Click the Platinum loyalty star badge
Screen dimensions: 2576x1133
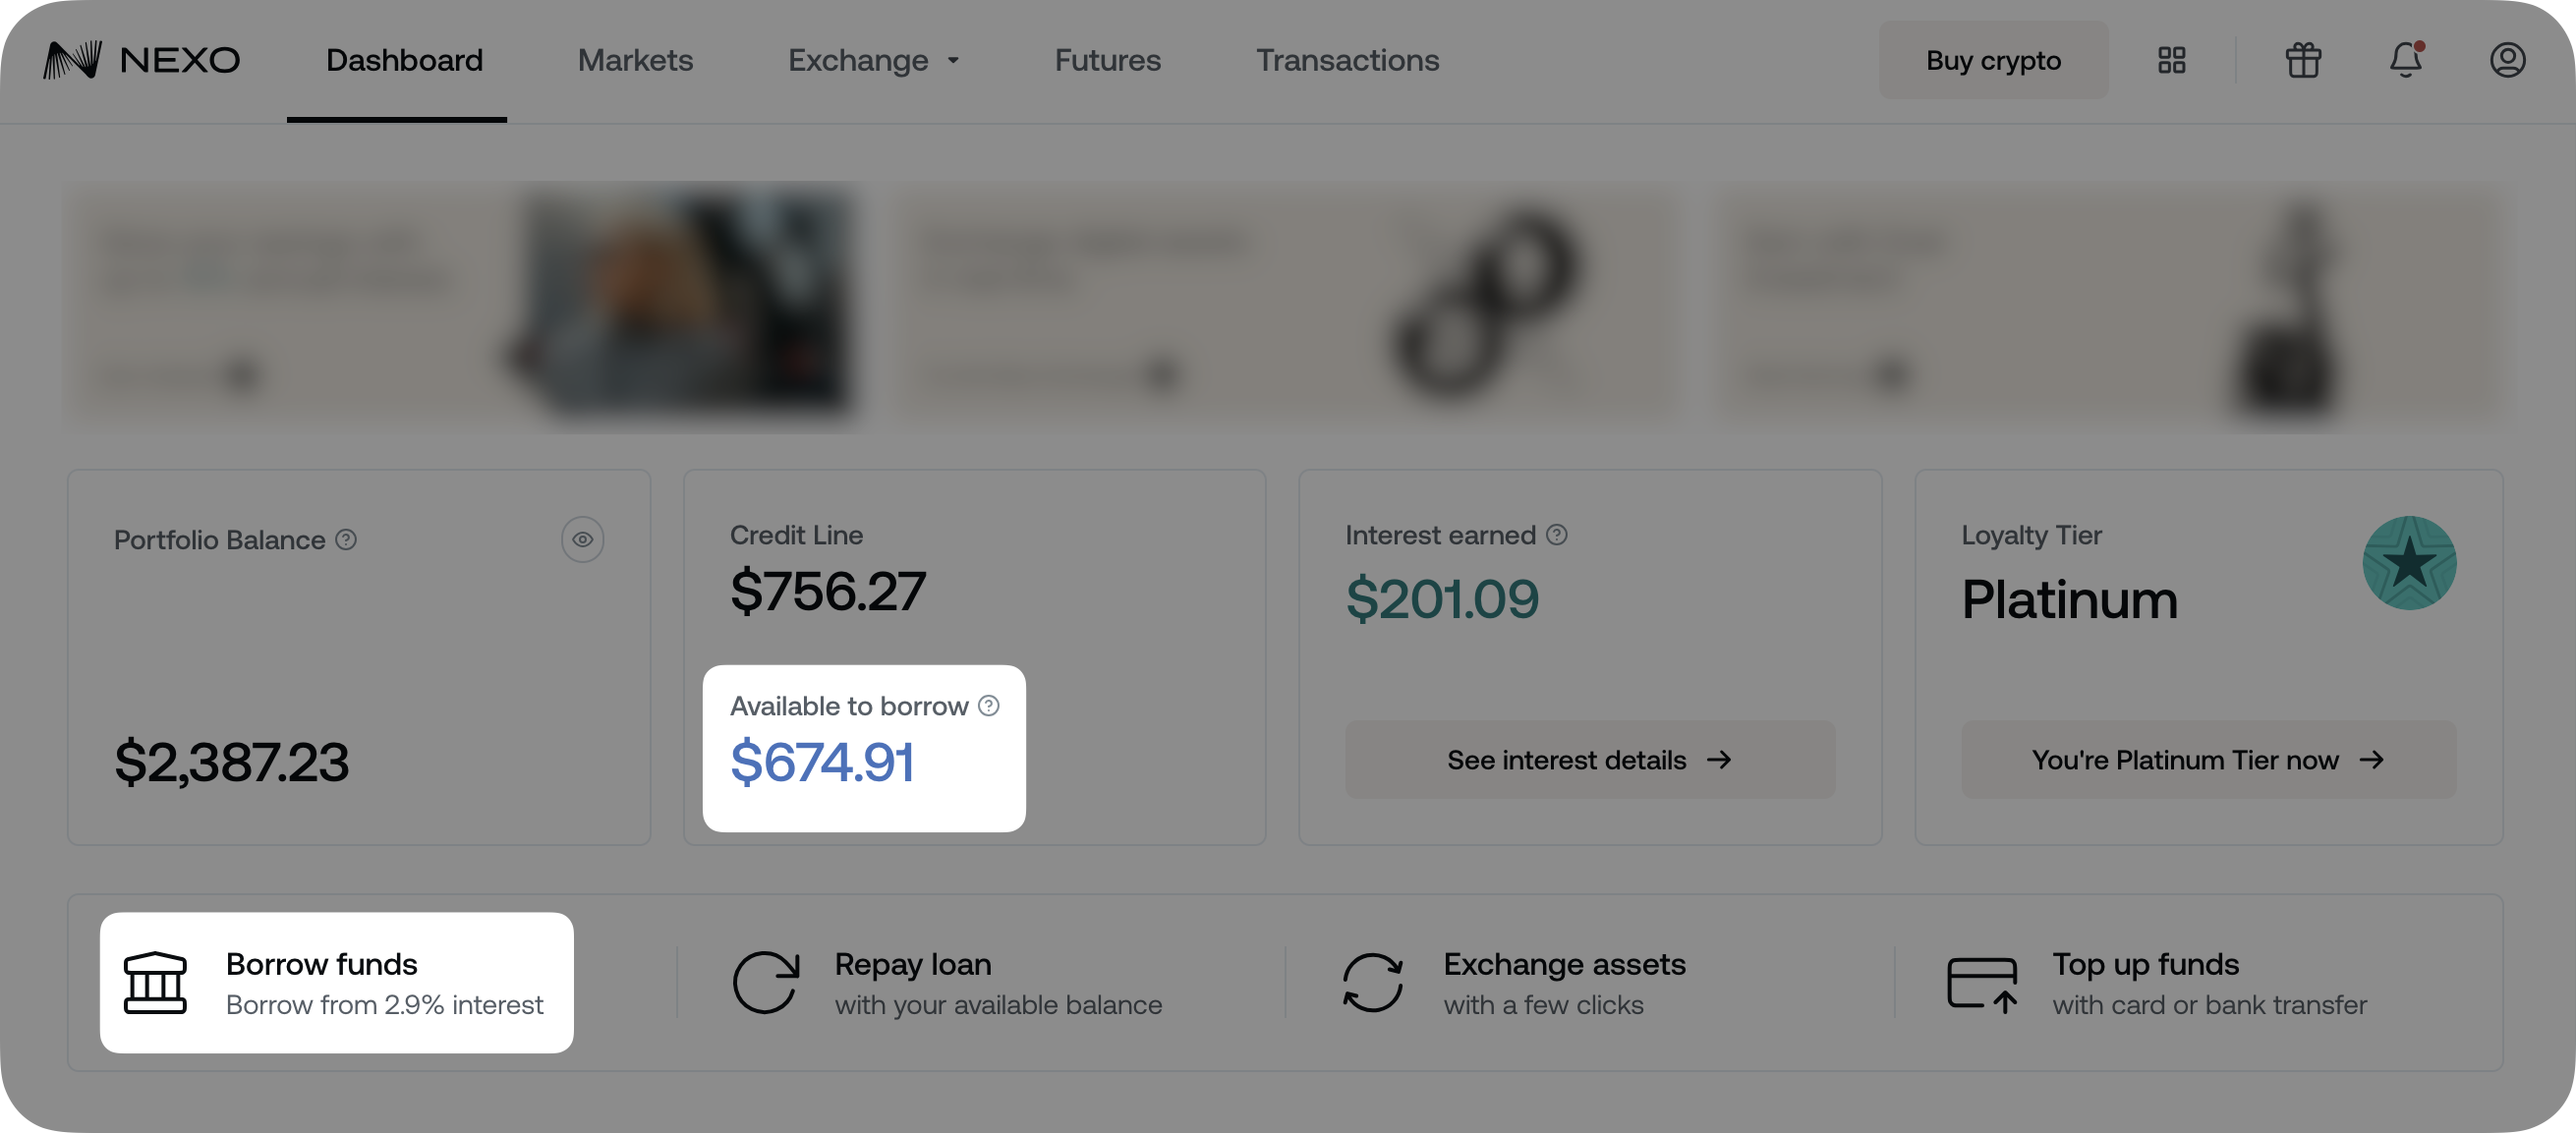[x=2409, y=563]
